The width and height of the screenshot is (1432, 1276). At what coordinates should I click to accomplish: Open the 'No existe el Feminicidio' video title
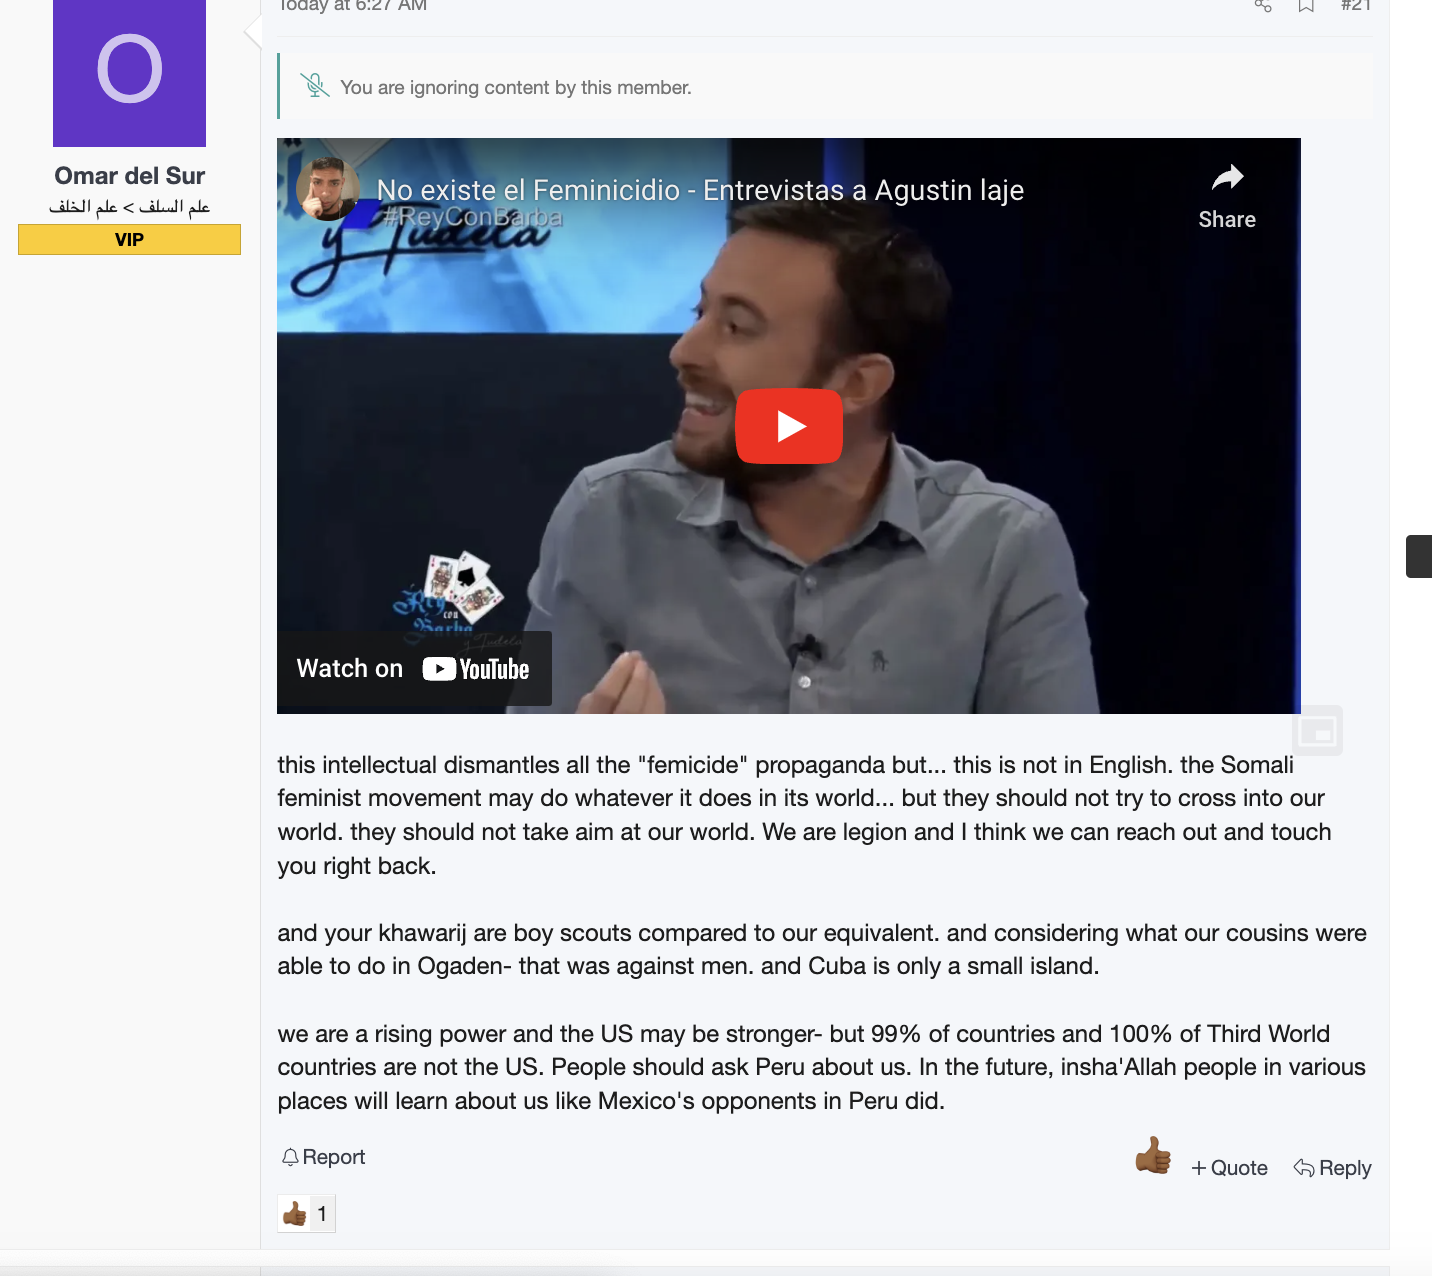coord(700,190)
